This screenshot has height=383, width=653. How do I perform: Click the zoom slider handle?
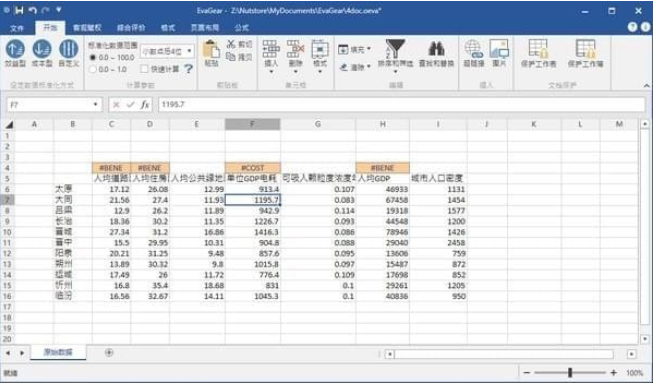(x=570, y=373)
